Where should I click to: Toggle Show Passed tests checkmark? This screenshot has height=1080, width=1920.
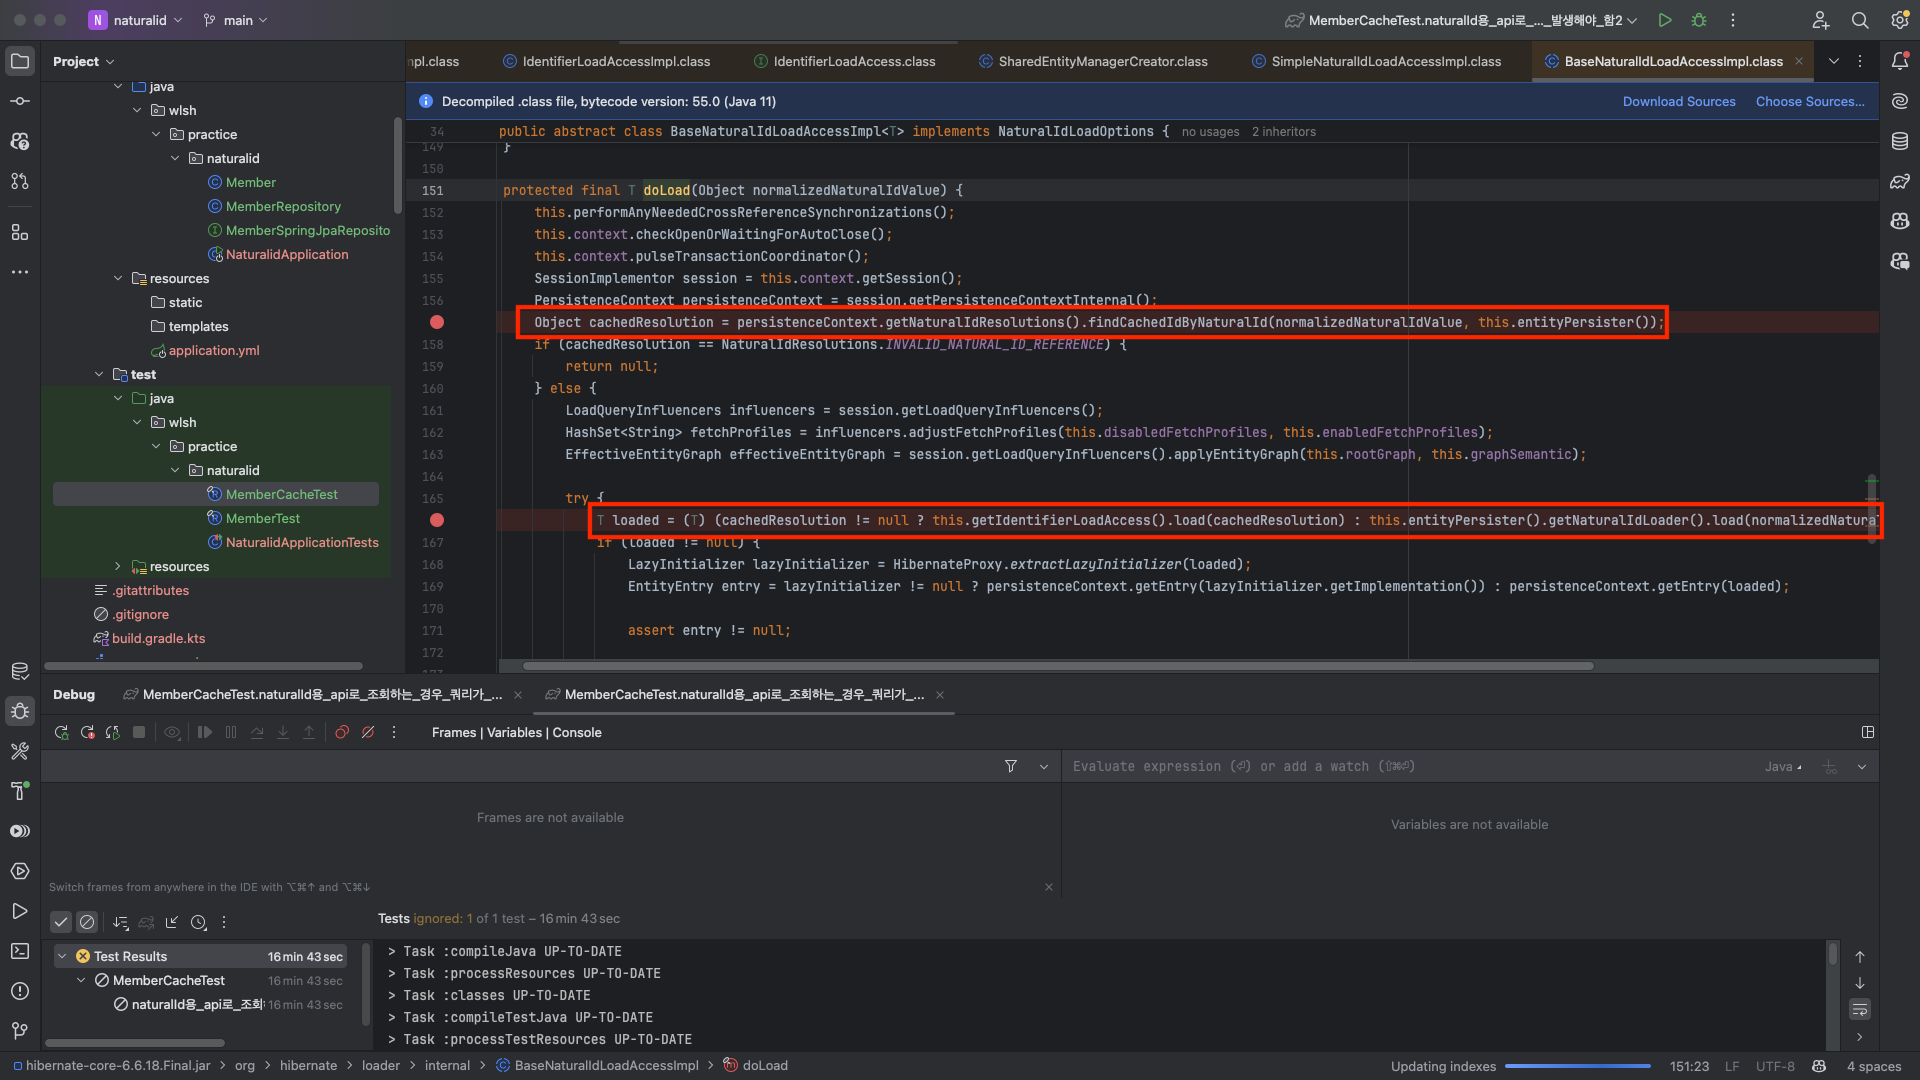(x=61, y=922)
